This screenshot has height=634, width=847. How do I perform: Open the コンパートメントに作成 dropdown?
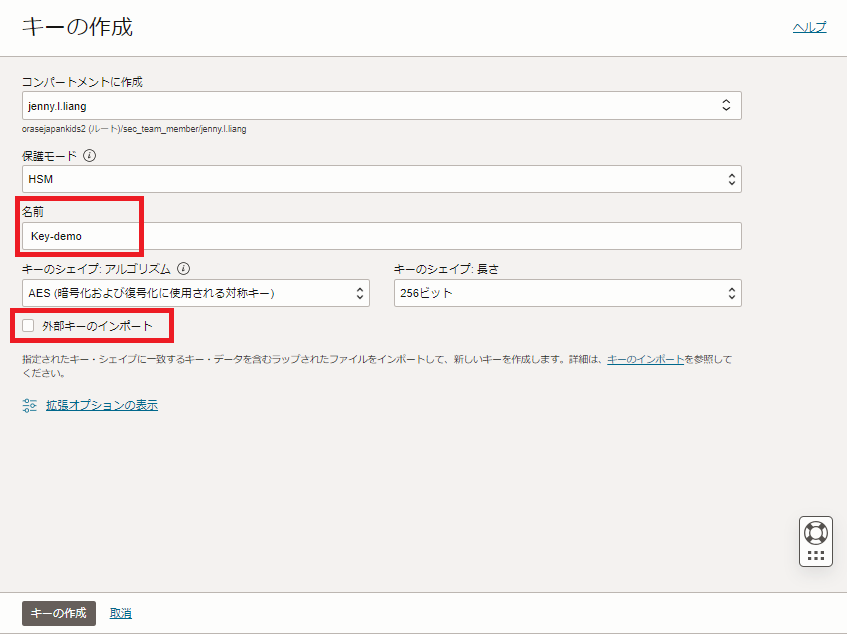[381, 106]
